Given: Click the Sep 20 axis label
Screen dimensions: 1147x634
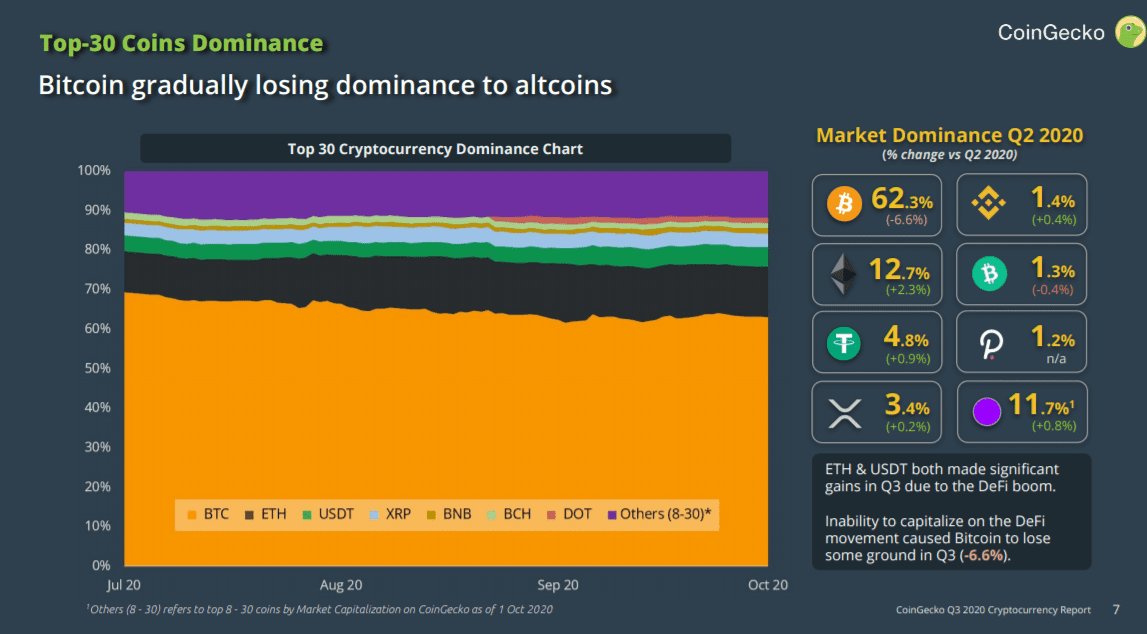Looking at the screenshot, I should coord(557,585).
